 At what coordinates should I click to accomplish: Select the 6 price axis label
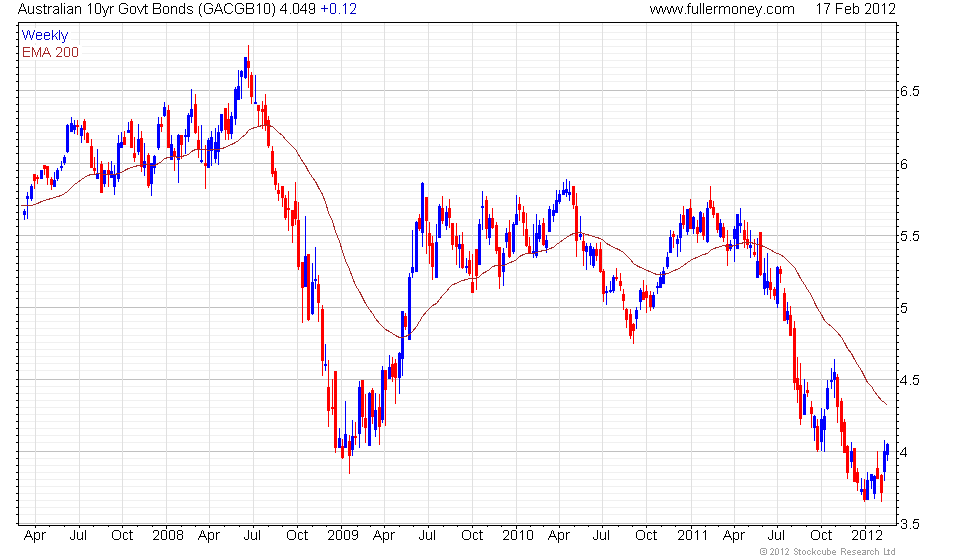pos(904,164)
